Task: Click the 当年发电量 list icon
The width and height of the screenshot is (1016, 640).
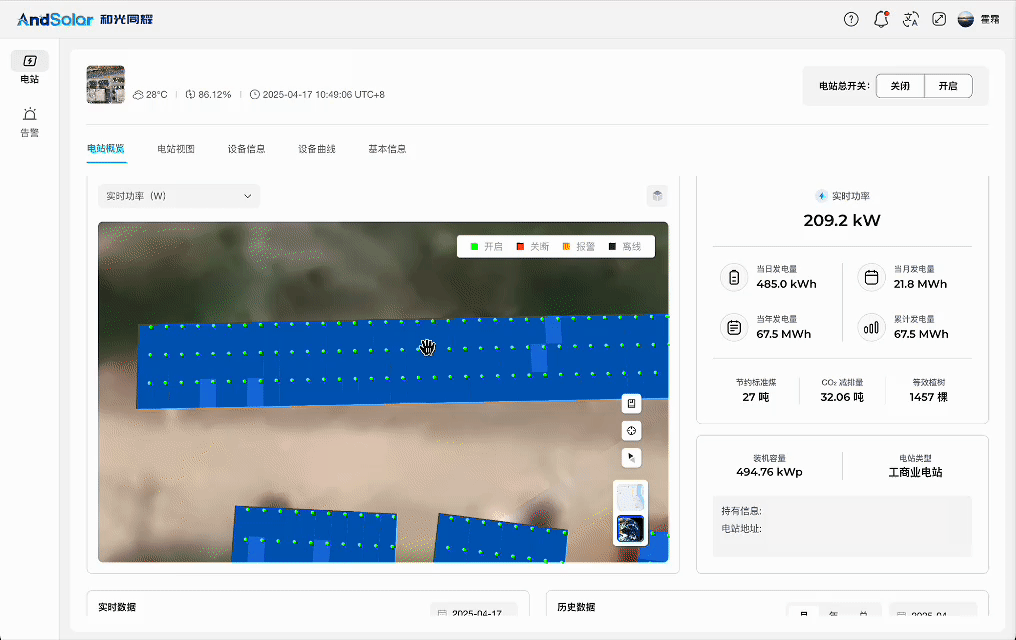Action: [x=733, y=327]
